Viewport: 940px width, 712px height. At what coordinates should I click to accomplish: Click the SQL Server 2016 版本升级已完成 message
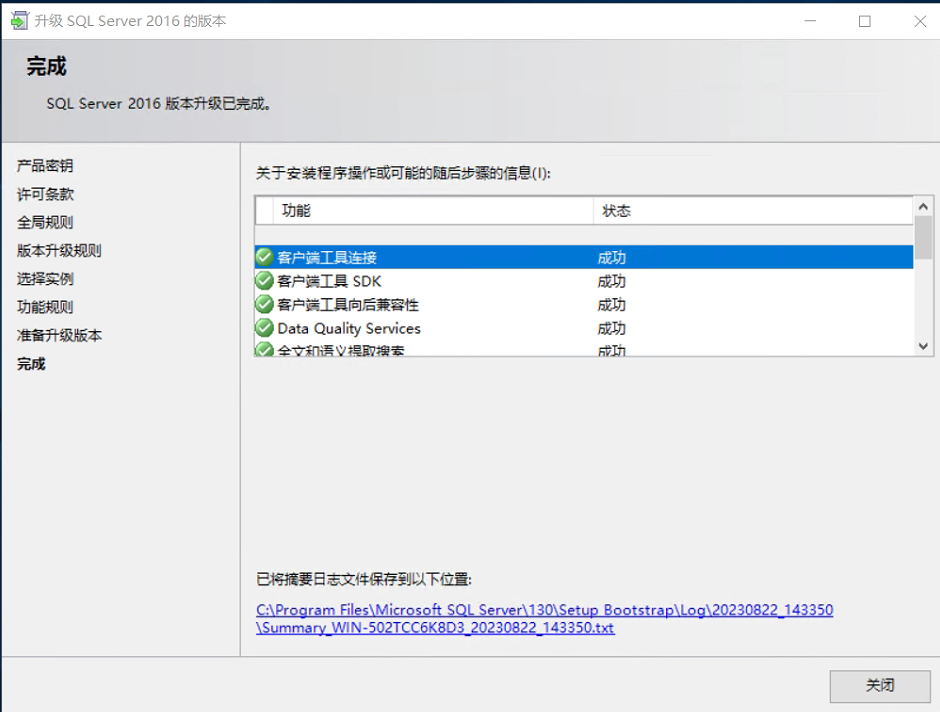[159, 104]
